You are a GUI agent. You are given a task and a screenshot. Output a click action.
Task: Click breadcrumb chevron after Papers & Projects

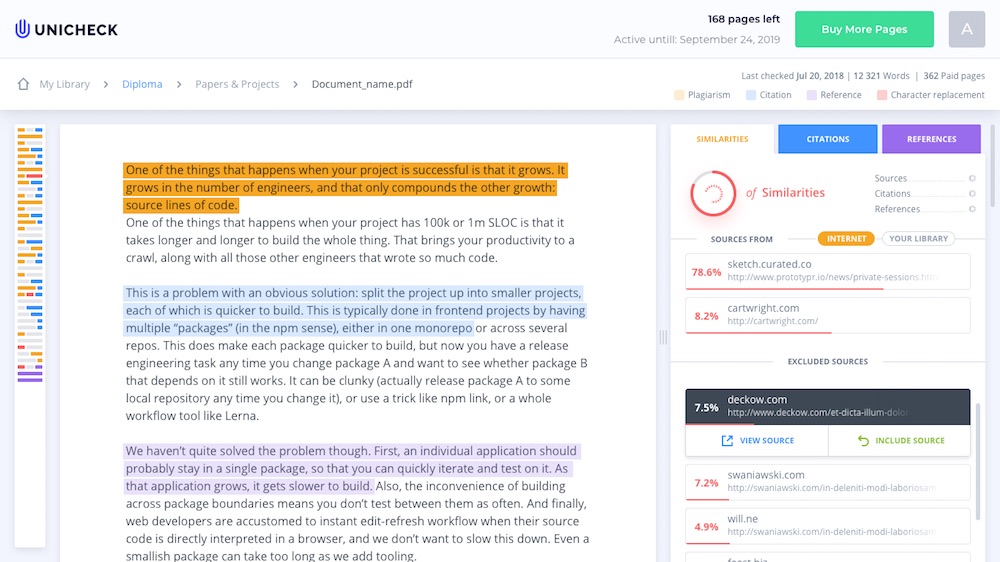pos(295,84)
